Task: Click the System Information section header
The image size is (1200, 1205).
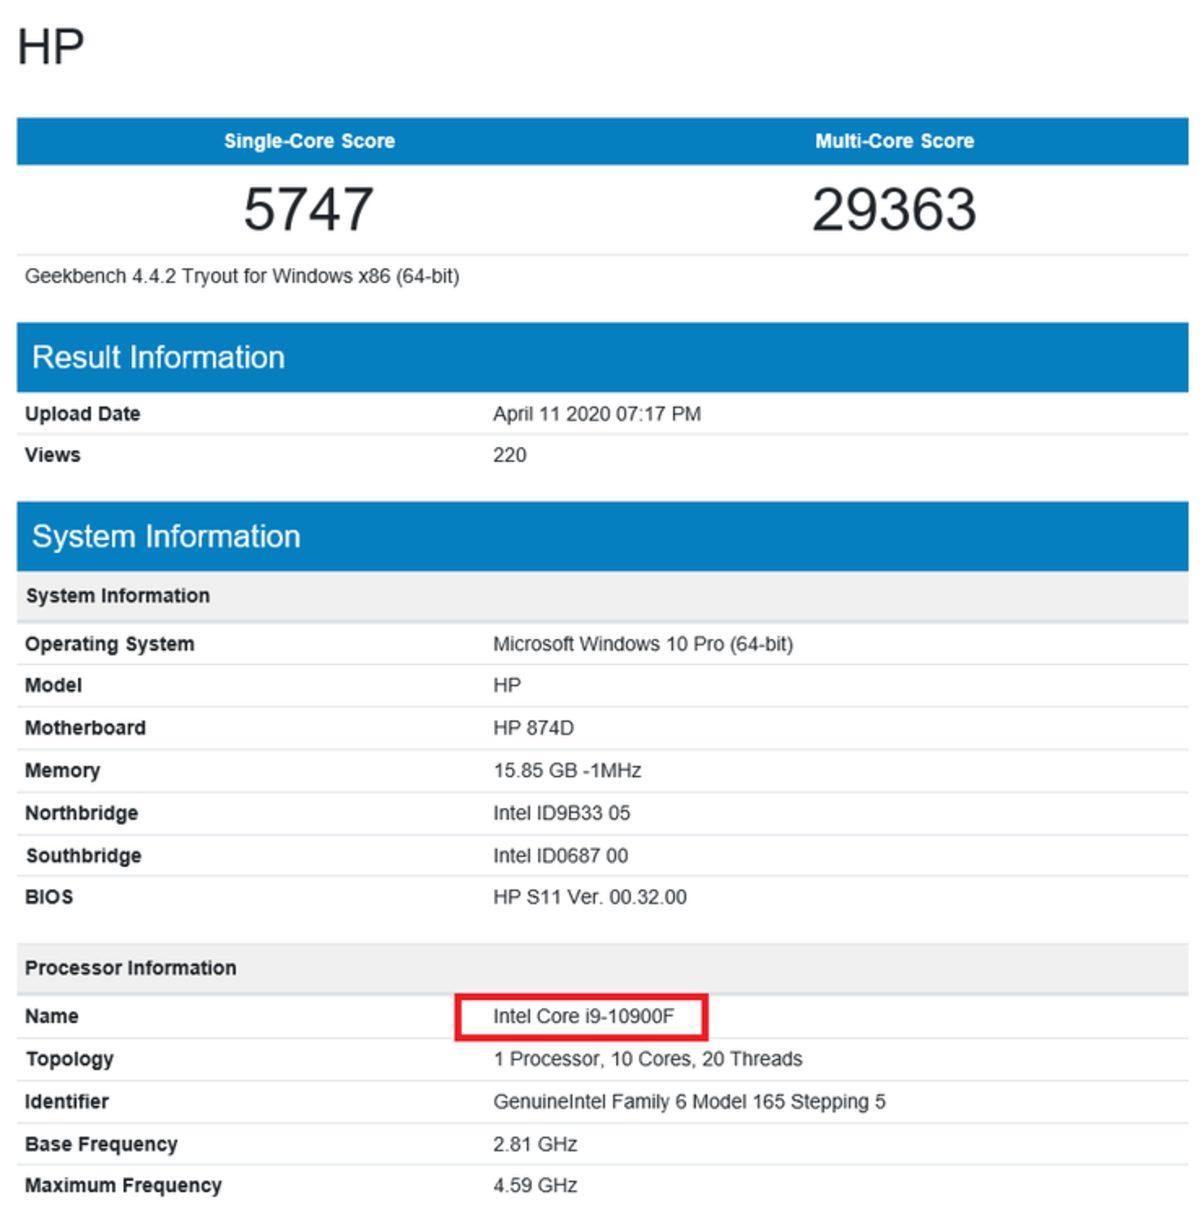Action: coord(167,536)
